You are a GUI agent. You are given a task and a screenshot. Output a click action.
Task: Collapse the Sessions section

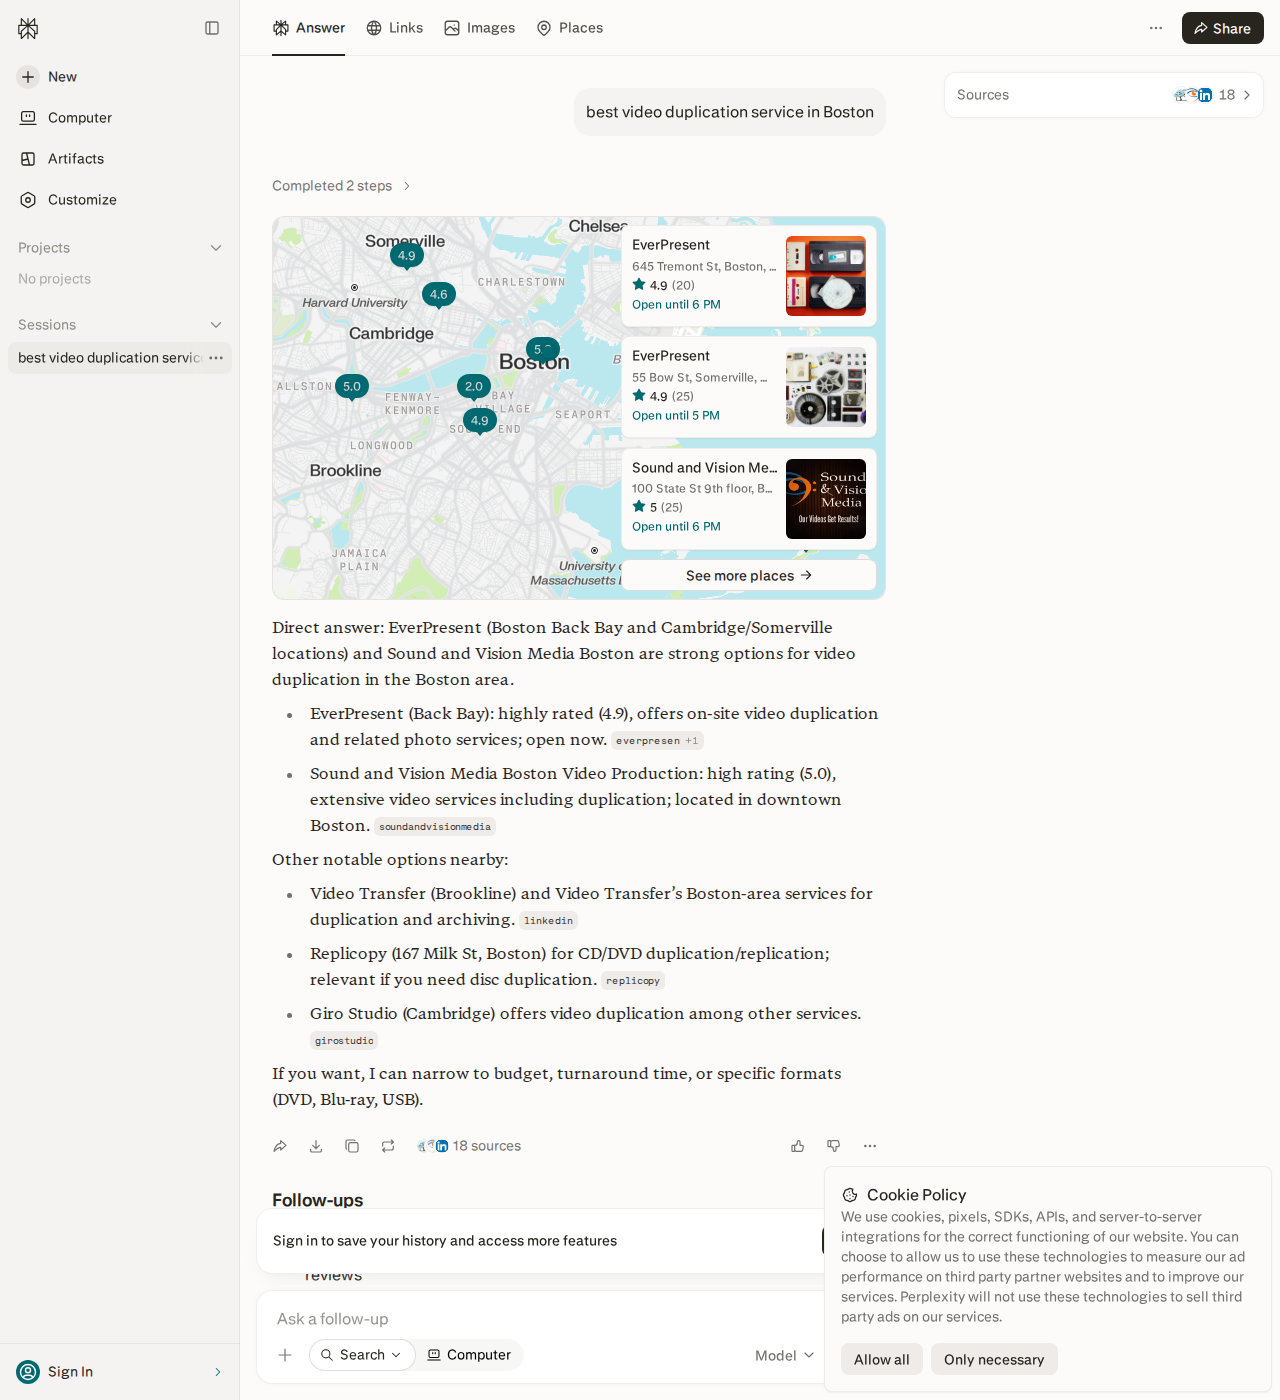(216, 325)
